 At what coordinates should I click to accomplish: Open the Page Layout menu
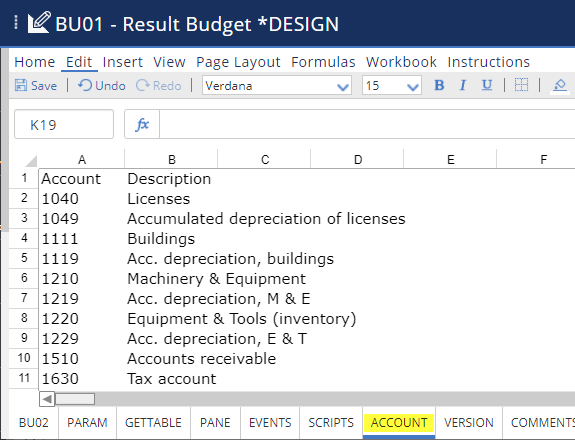tap(238, 62)
